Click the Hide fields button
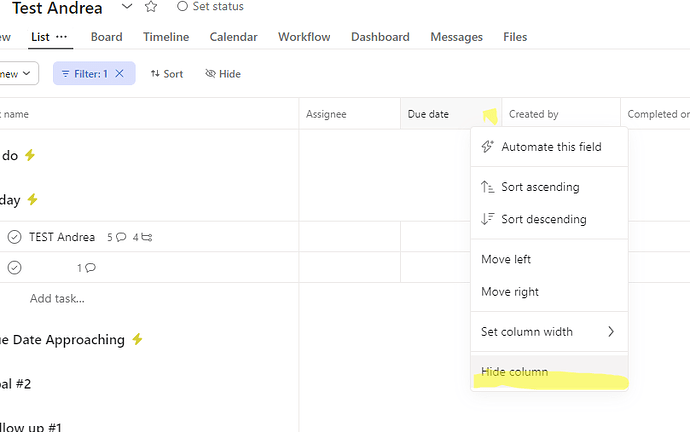The height and width of the screenshot is (432, 690). [x=223, y=73]
